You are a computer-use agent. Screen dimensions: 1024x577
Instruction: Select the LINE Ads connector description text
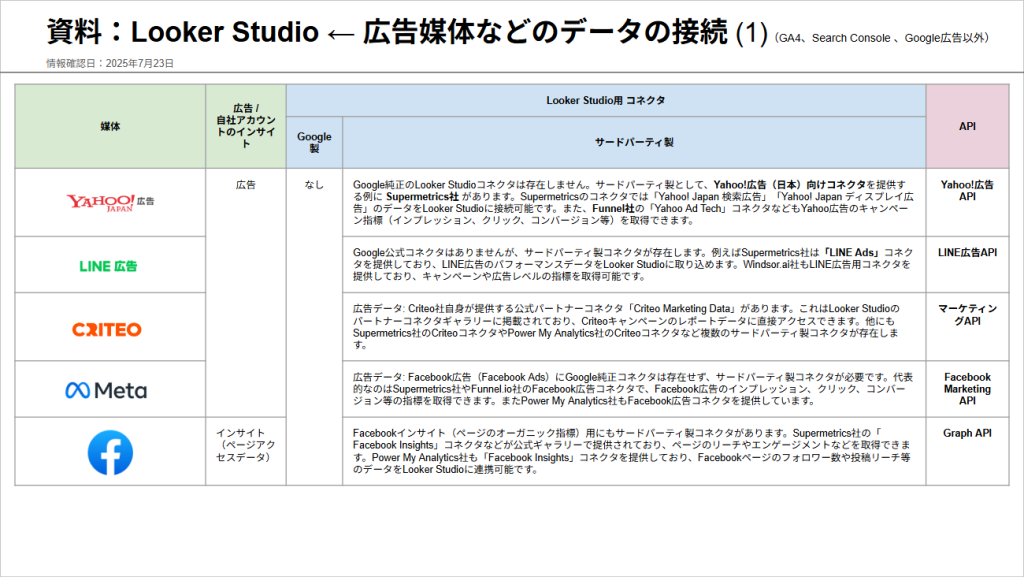633,264
